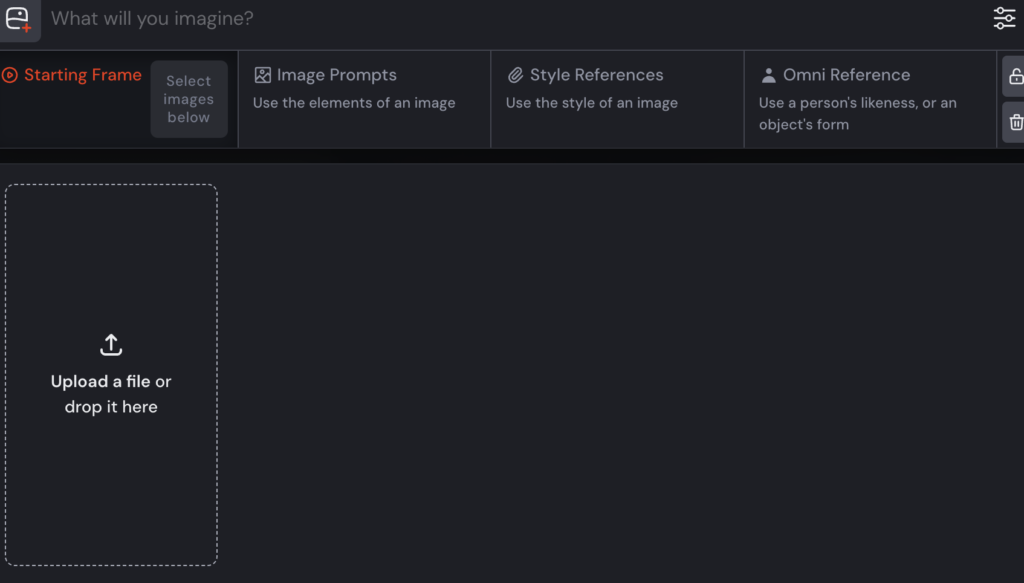Click "Upload a file or drop it here" text
This screenshot has width=1024, height=583.
click(x=111, y=394)
